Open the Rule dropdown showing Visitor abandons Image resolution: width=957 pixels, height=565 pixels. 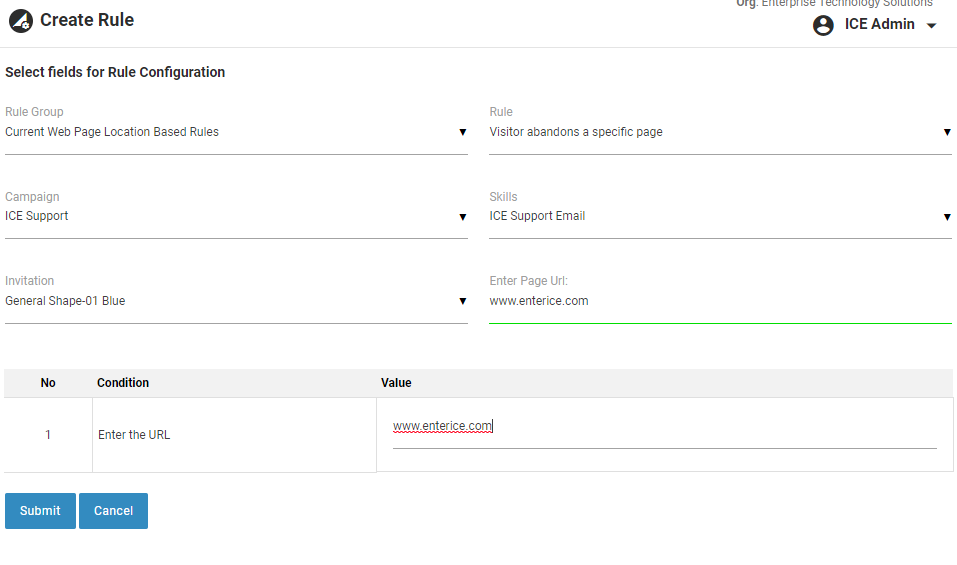click(x=720, y=132)
